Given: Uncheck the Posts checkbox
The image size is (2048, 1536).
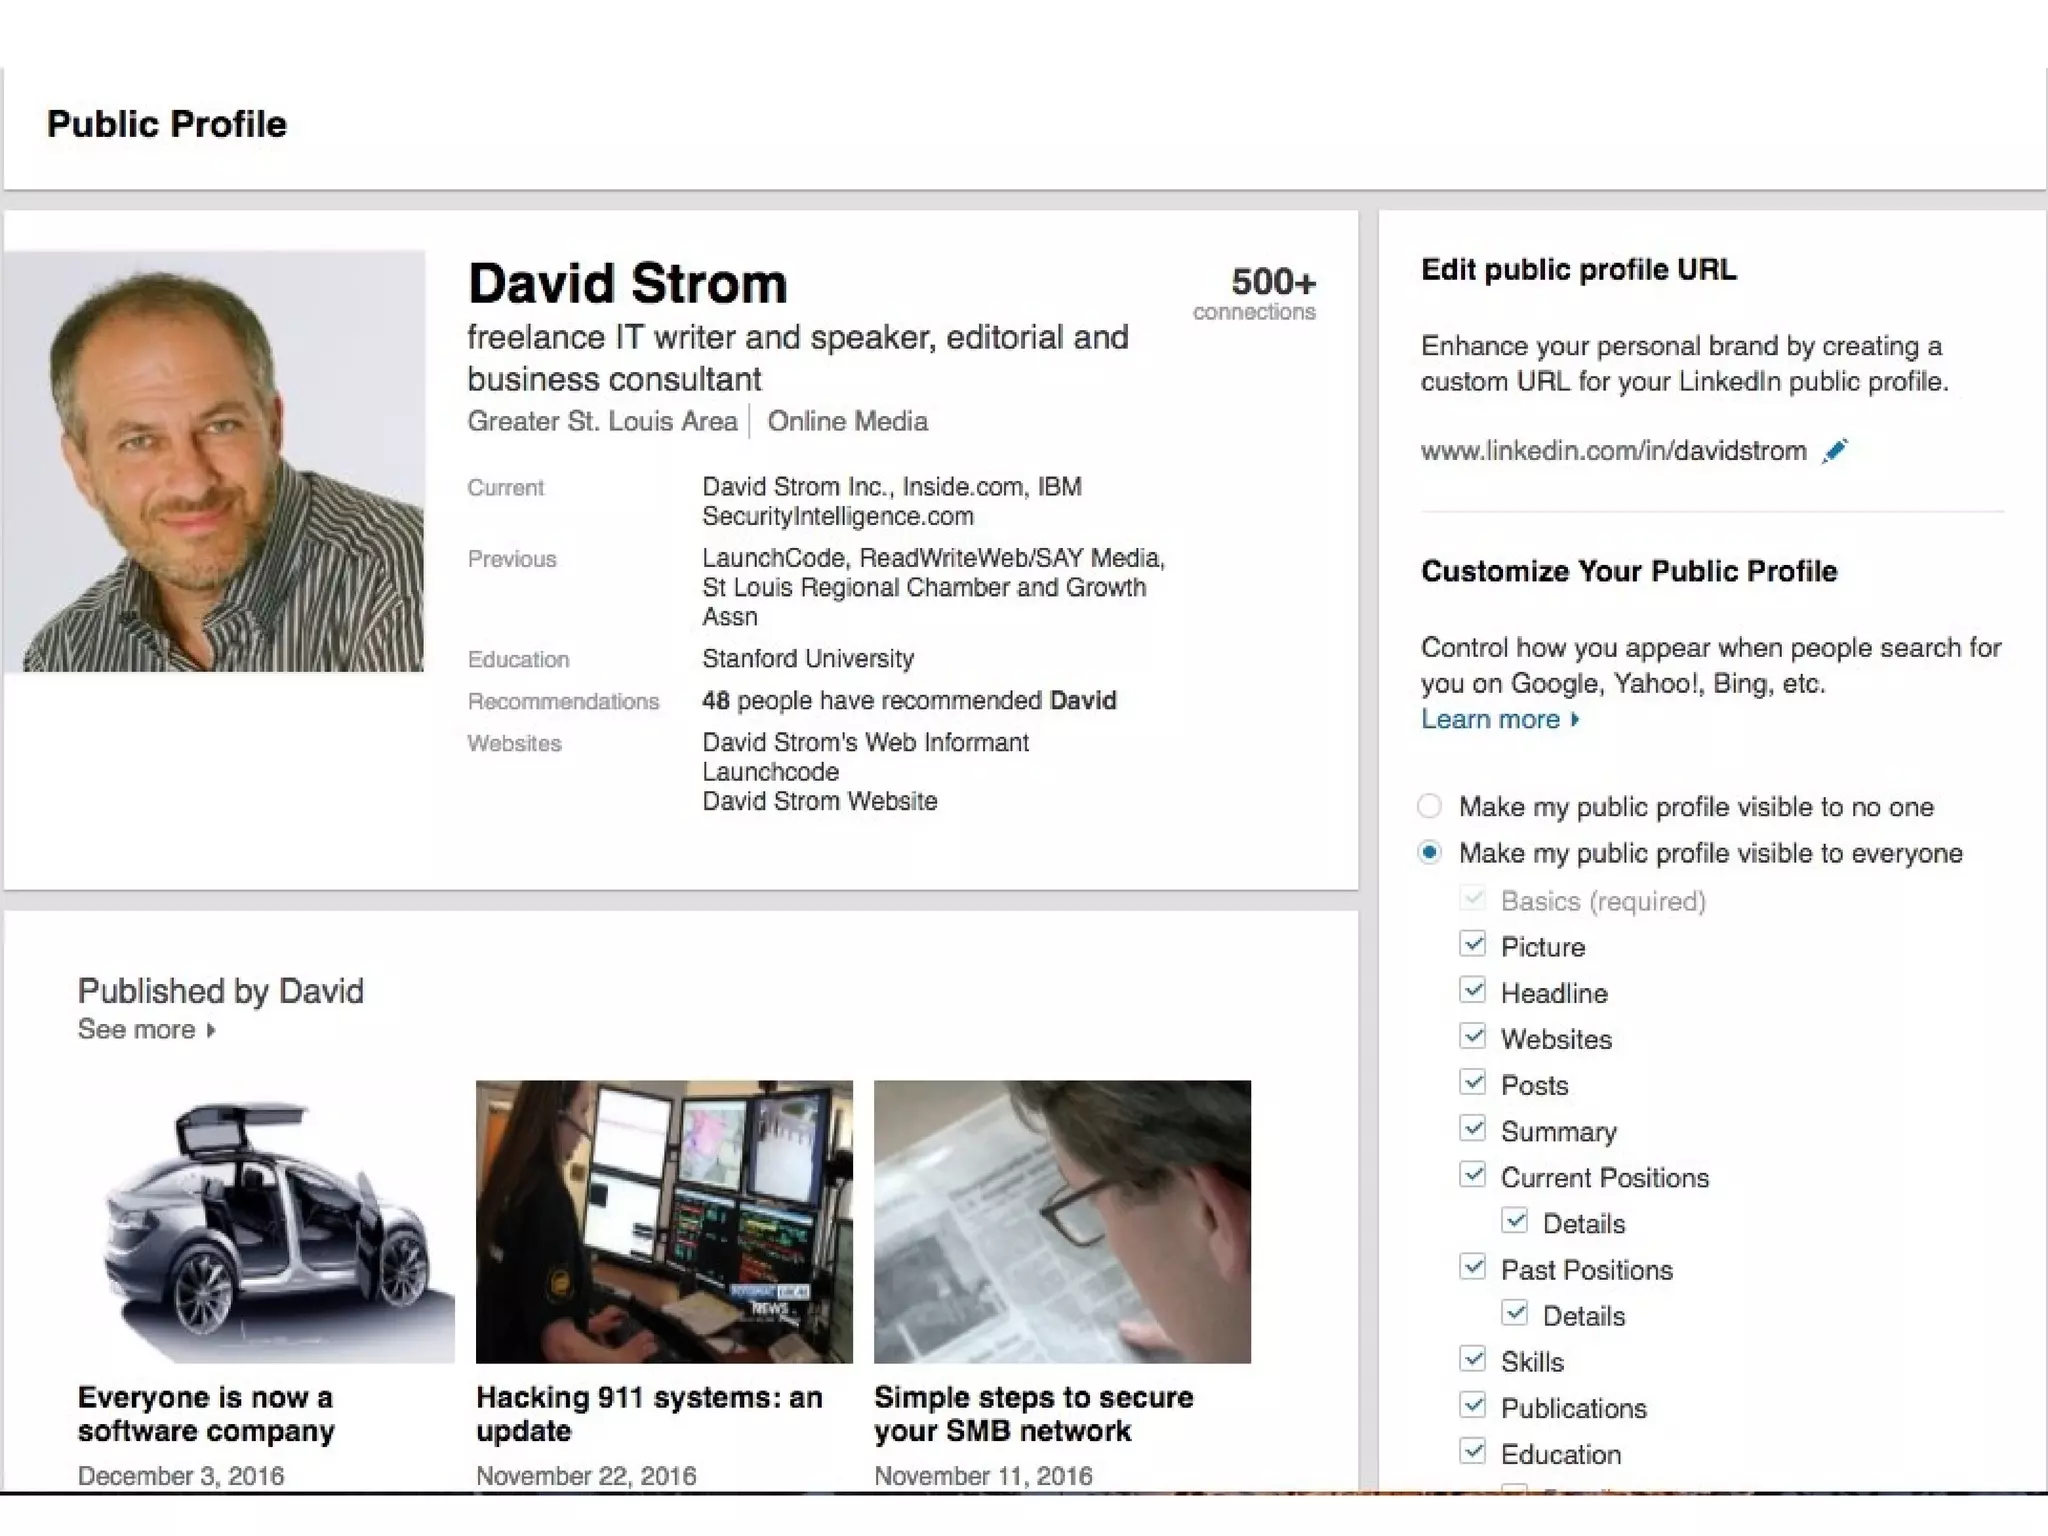Looking at the screenshot, I should [x=1472, y=1082].
